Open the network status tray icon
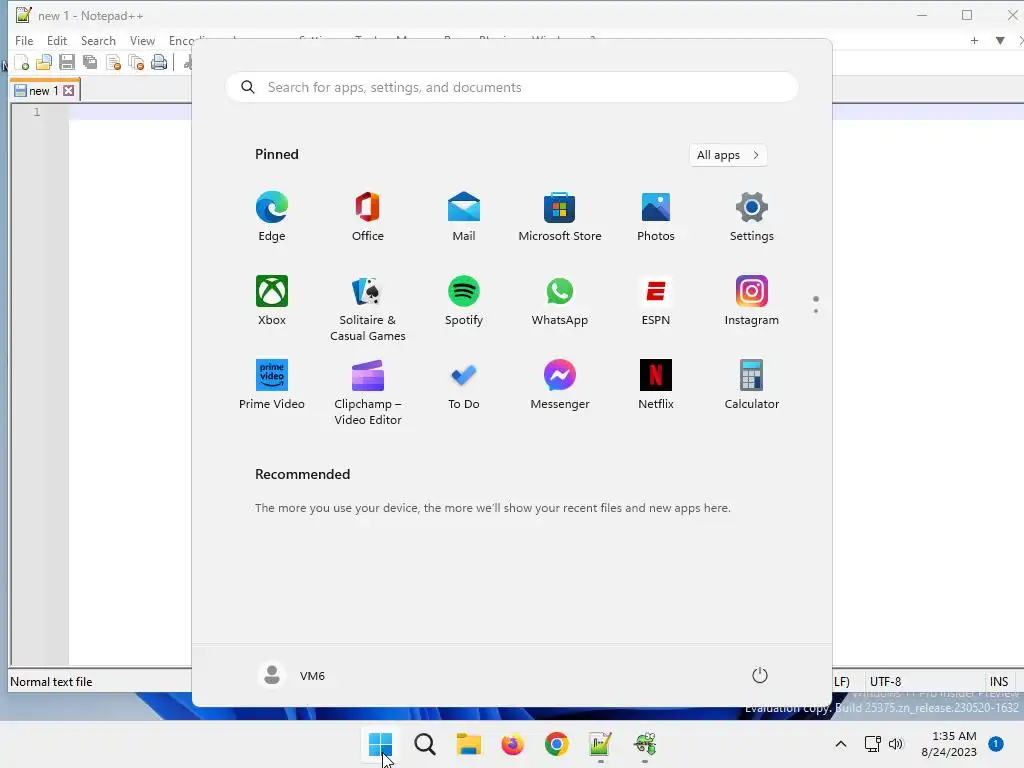1024x768 pixels. [x=872, y=744]
